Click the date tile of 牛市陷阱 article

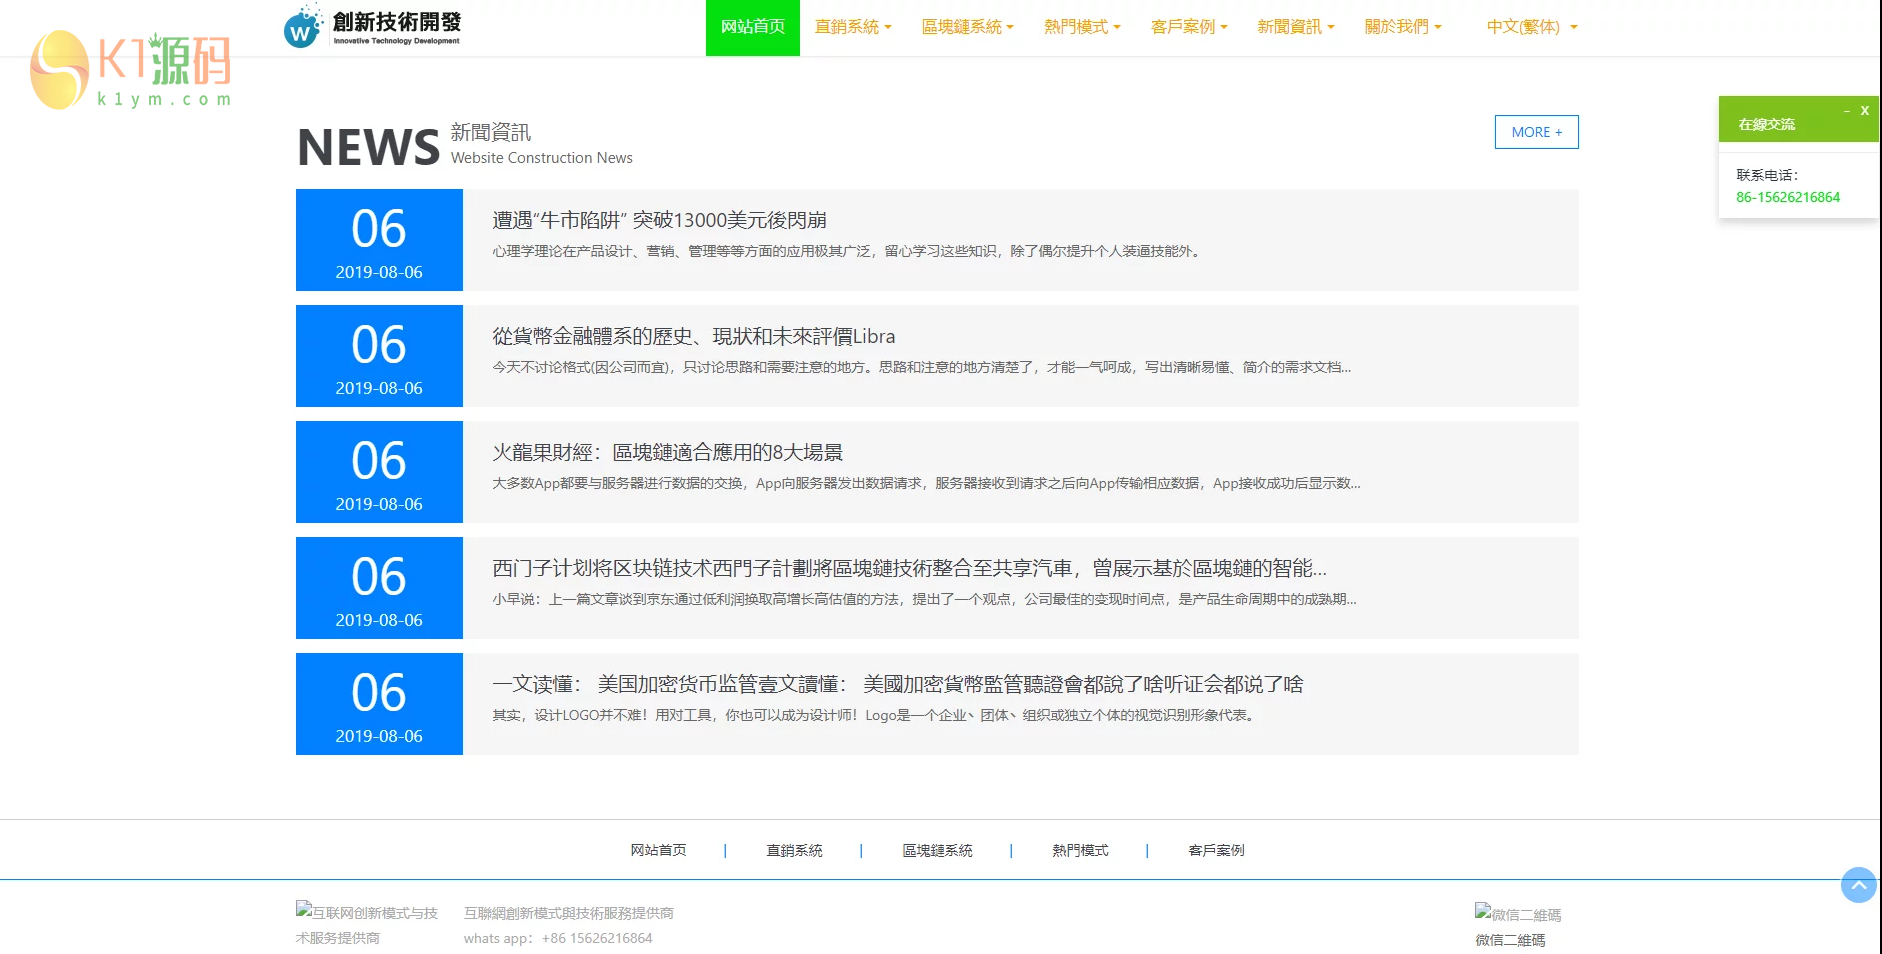click(379, 240)
